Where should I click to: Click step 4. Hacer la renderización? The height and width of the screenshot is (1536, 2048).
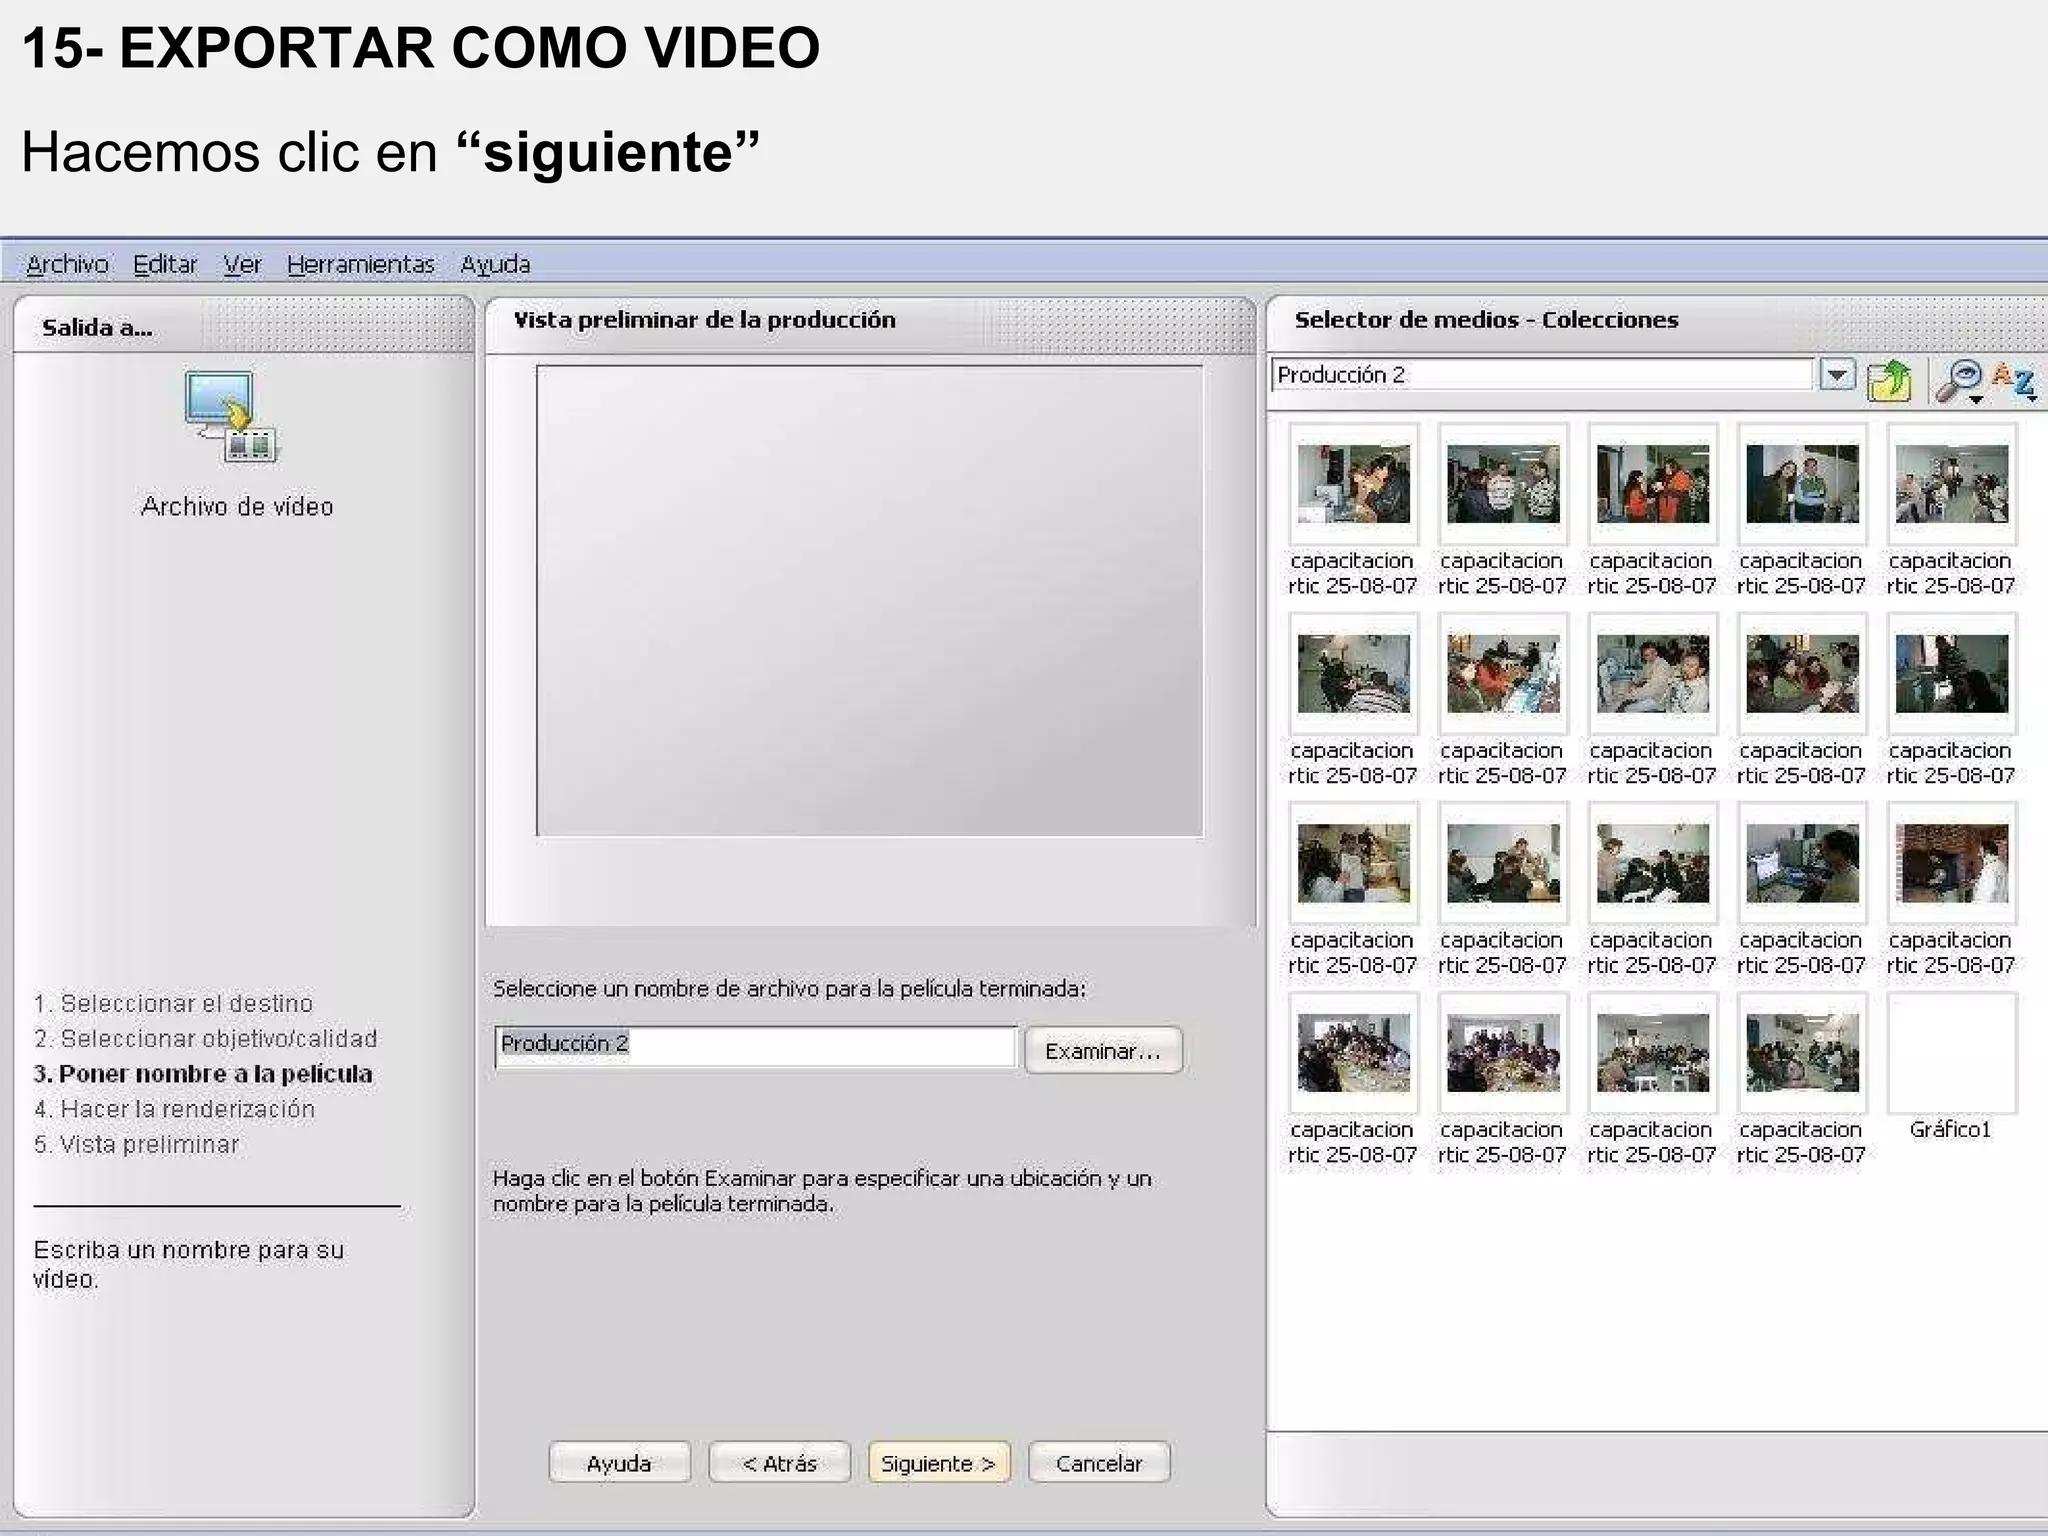[174, 1109]
